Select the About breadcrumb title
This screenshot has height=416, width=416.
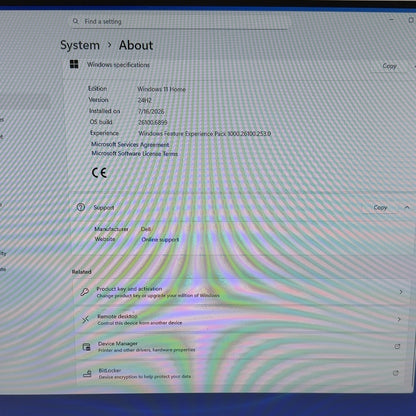[136, 45]
